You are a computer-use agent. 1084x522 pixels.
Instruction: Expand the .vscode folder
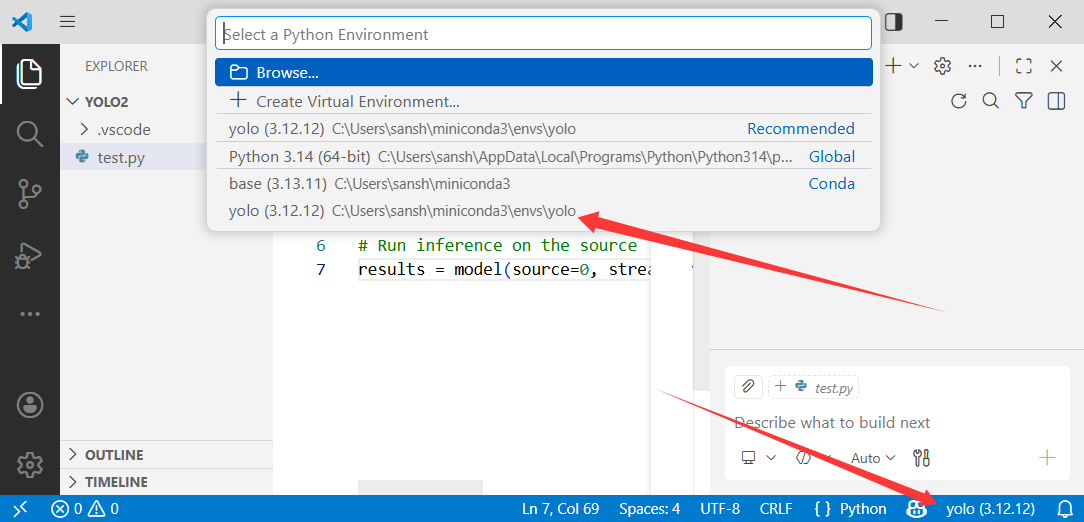(135, 129)
